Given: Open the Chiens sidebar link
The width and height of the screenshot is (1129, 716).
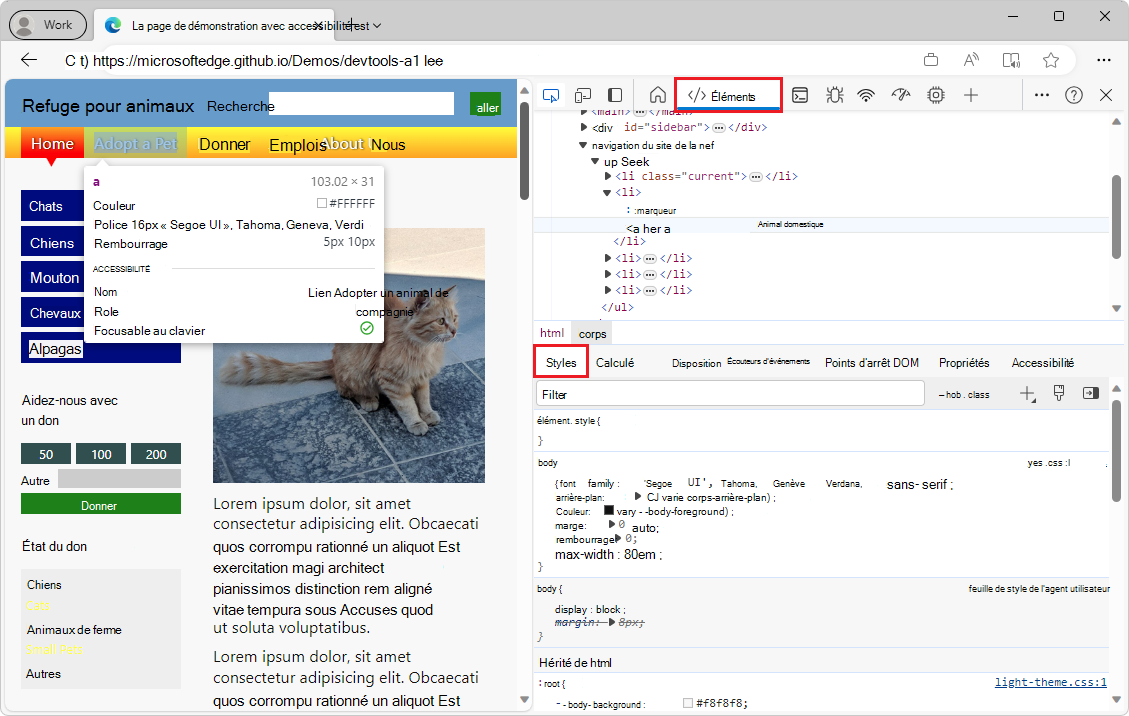Looking at the screenshot, I should (52, 243).
